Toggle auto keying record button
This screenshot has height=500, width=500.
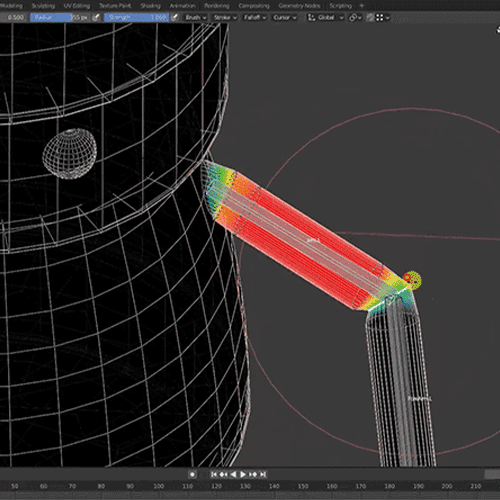pyautogui.click(x=192, y=474)
